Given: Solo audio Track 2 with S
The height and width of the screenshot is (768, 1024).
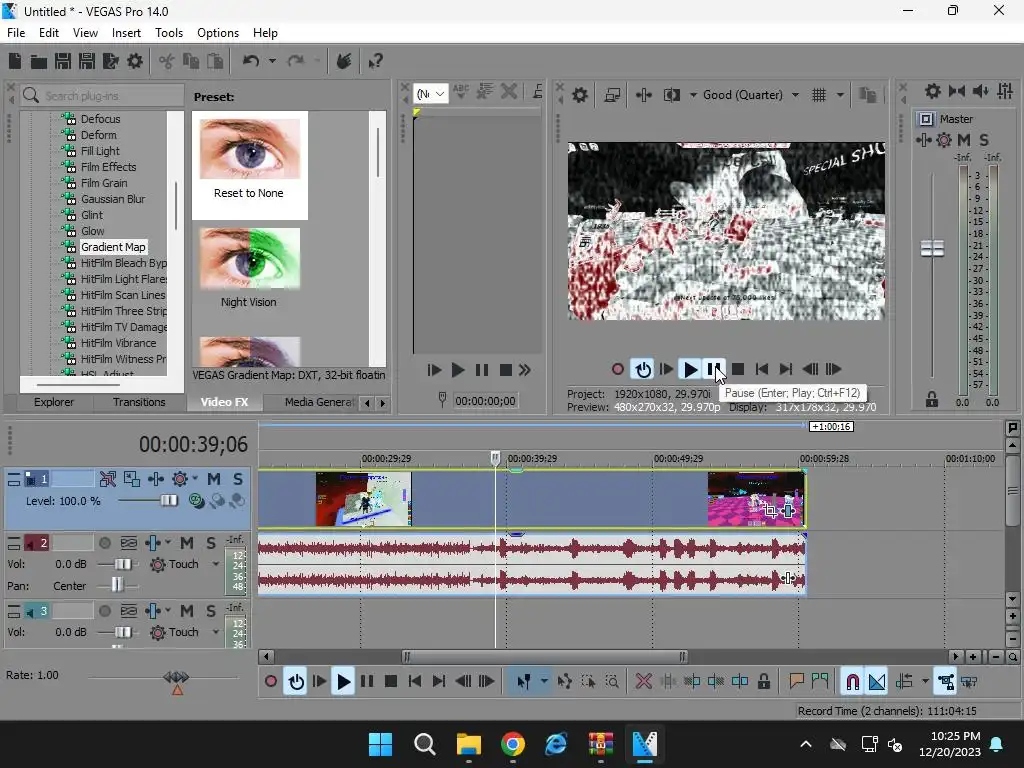Looking at the screenshot, I should click(211, 543).
